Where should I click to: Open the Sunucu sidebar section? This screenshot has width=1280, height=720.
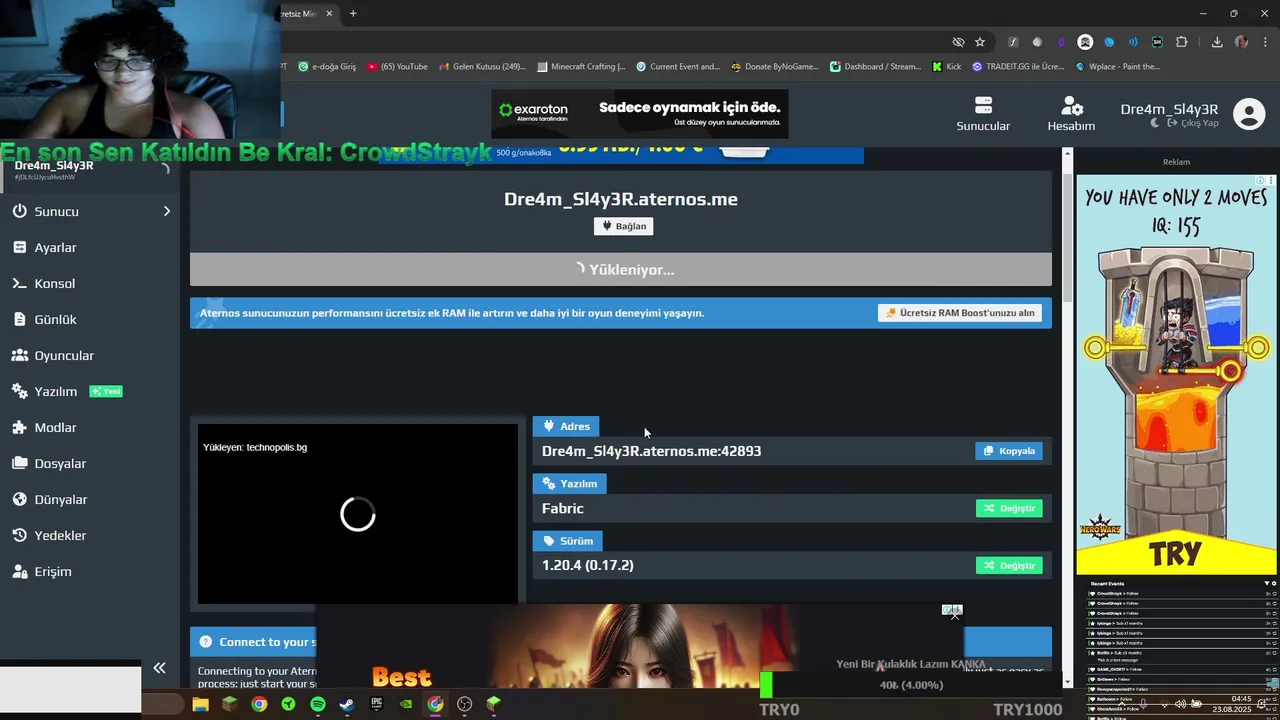click(90, 211)
